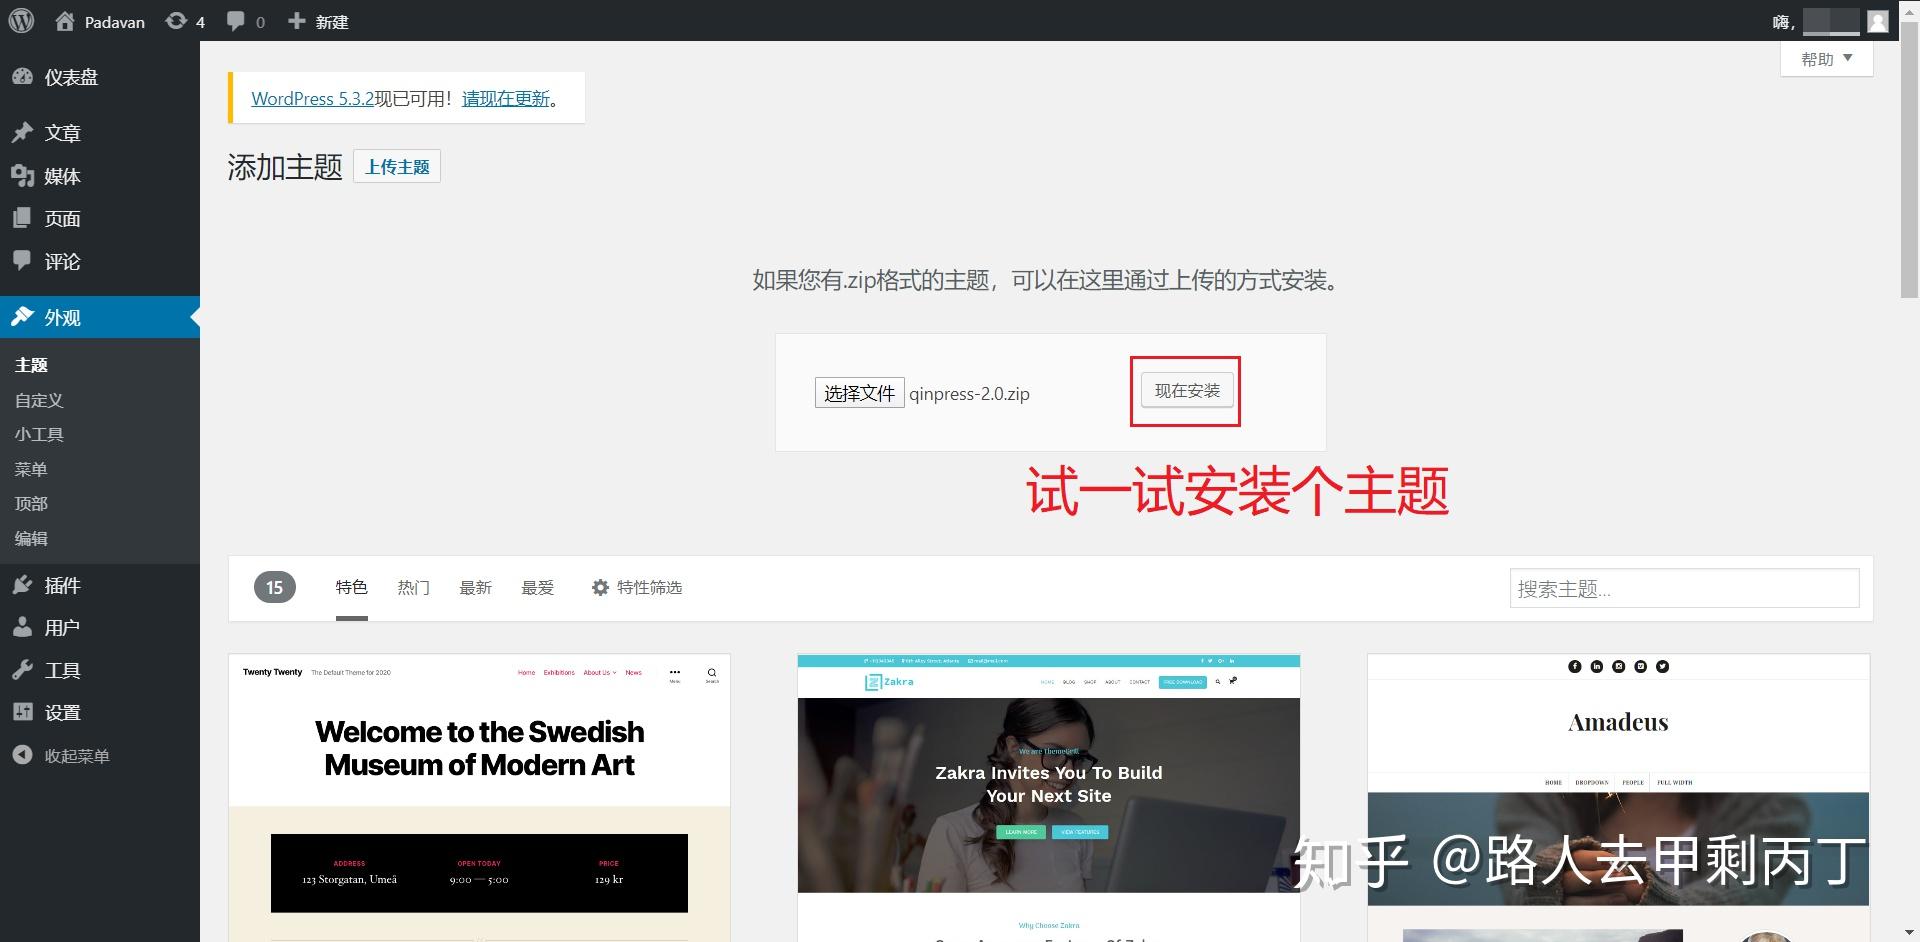
Task: Click the 现在安装 install button
Action: coord(1186,391)
